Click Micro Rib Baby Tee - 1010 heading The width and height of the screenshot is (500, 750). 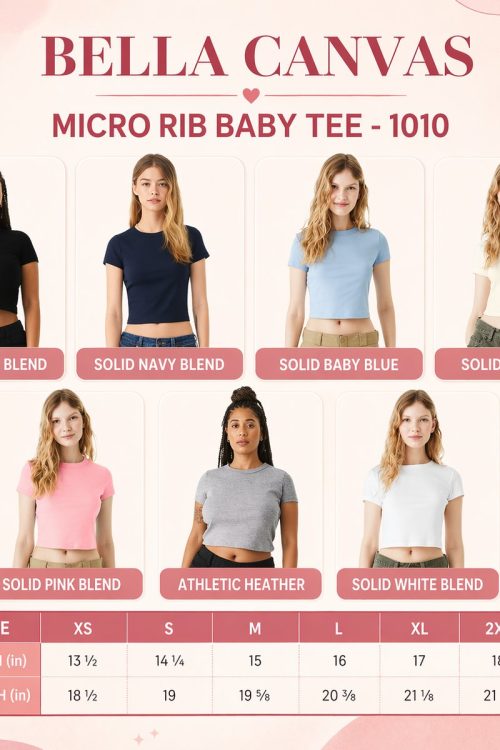point(250,125)
